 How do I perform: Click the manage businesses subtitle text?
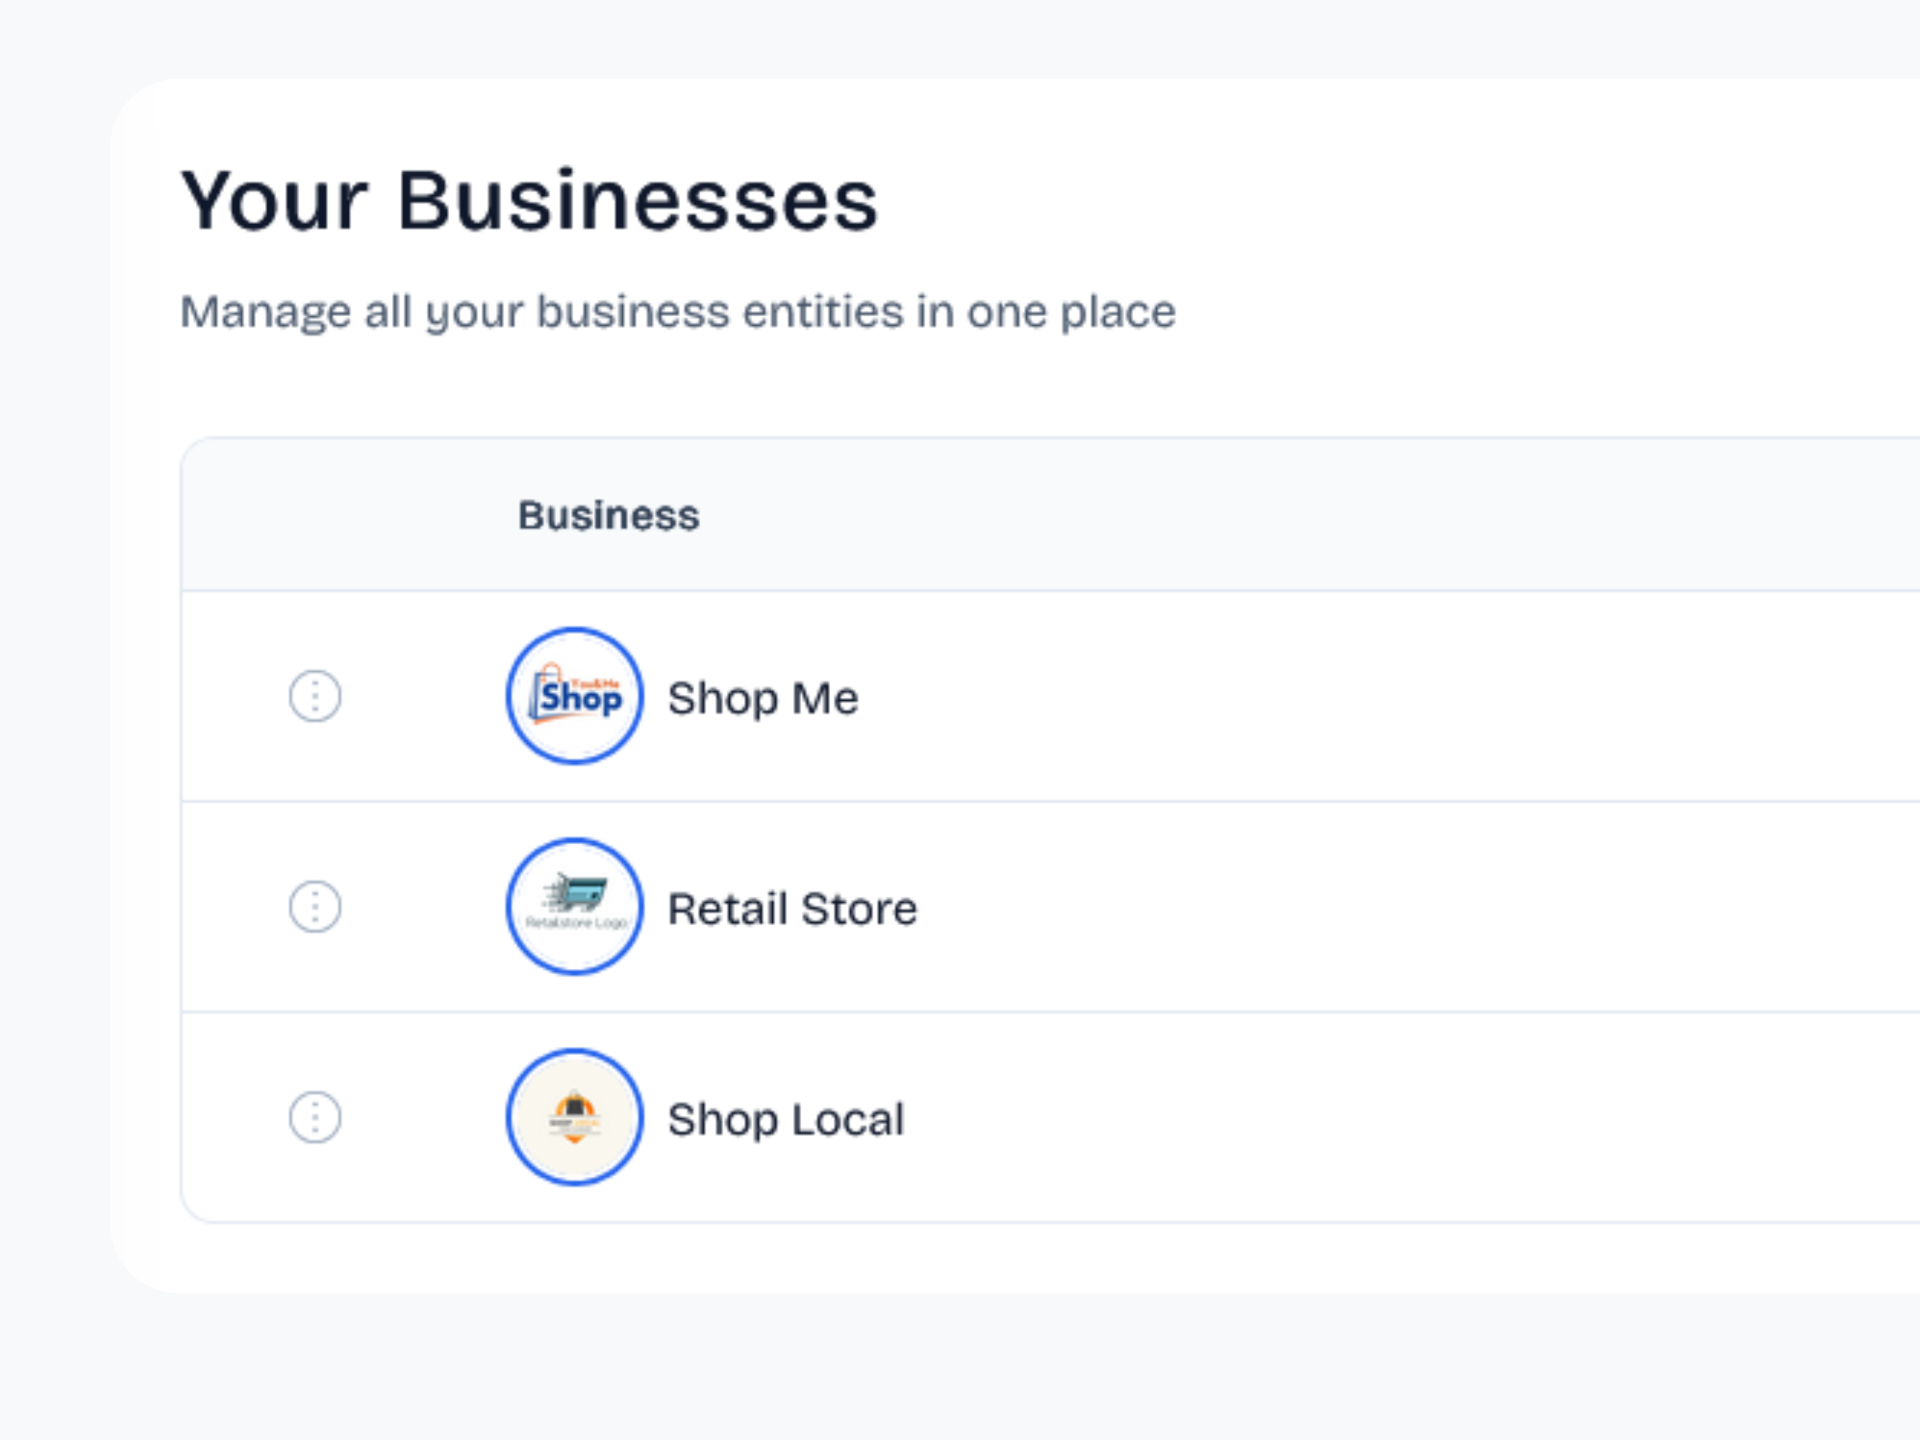[678, 311]
